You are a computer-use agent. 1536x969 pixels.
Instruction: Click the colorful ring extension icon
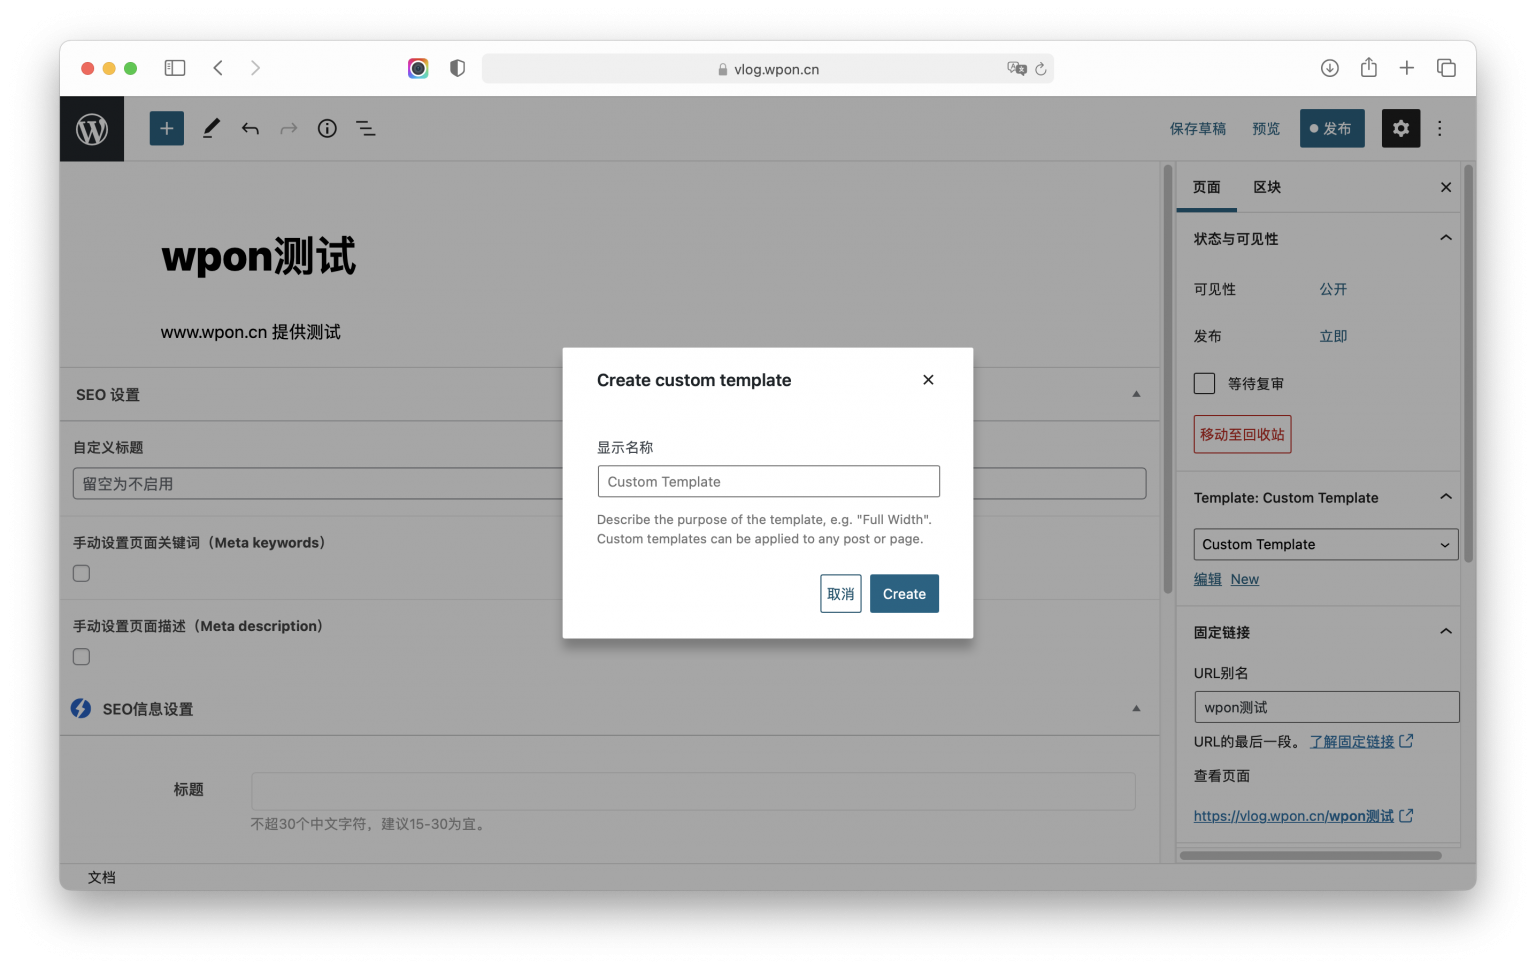click(x=418, y=68)
